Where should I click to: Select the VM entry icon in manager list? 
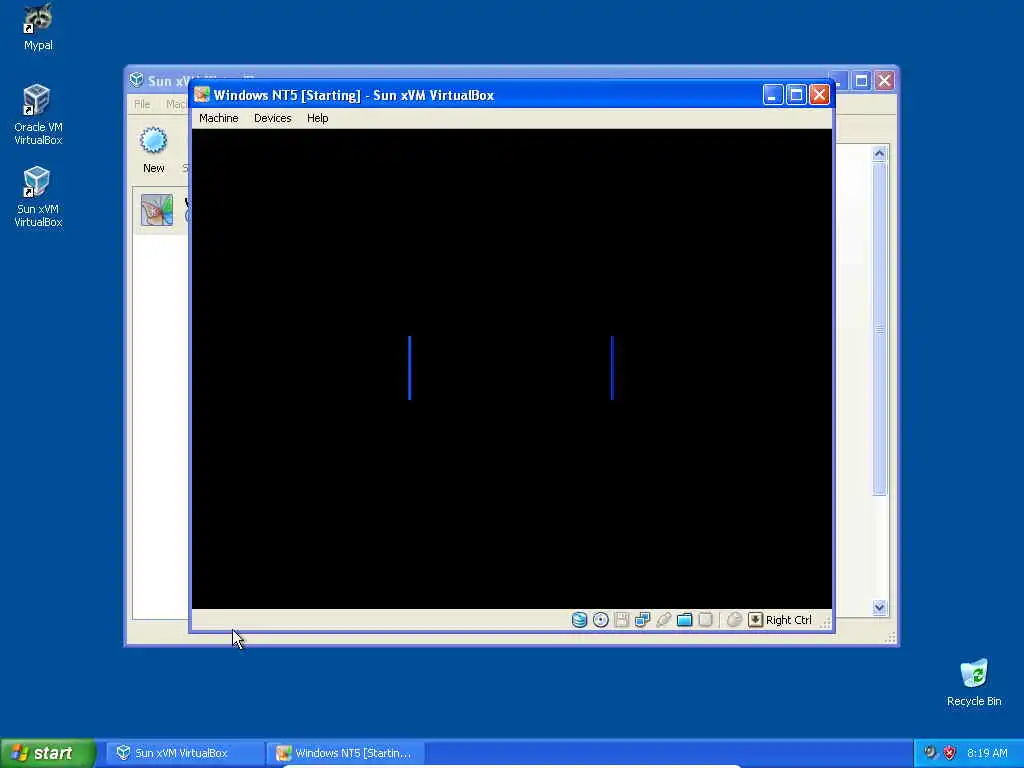[157, 210]
